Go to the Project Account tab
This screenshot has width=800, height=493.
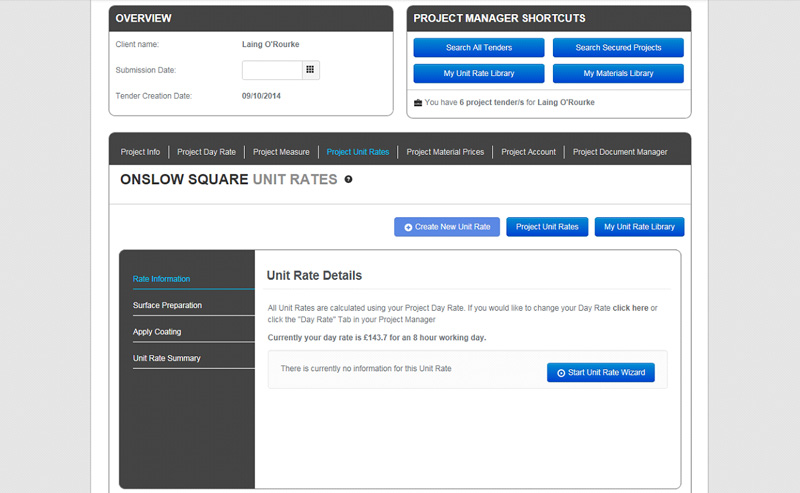coord(528,152)
